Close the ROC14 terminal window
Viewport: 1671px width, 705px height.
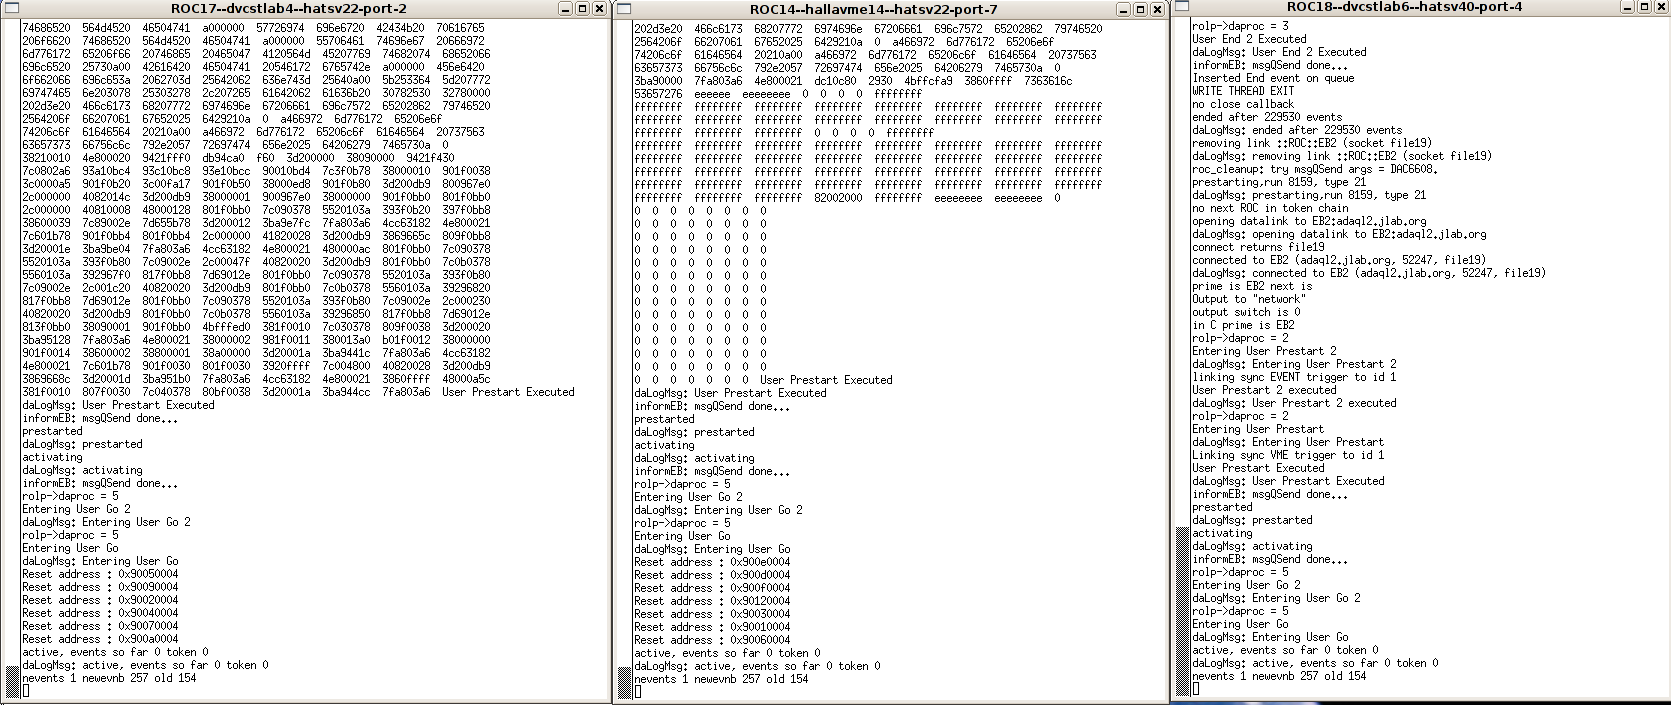[x=1159, y=8]
